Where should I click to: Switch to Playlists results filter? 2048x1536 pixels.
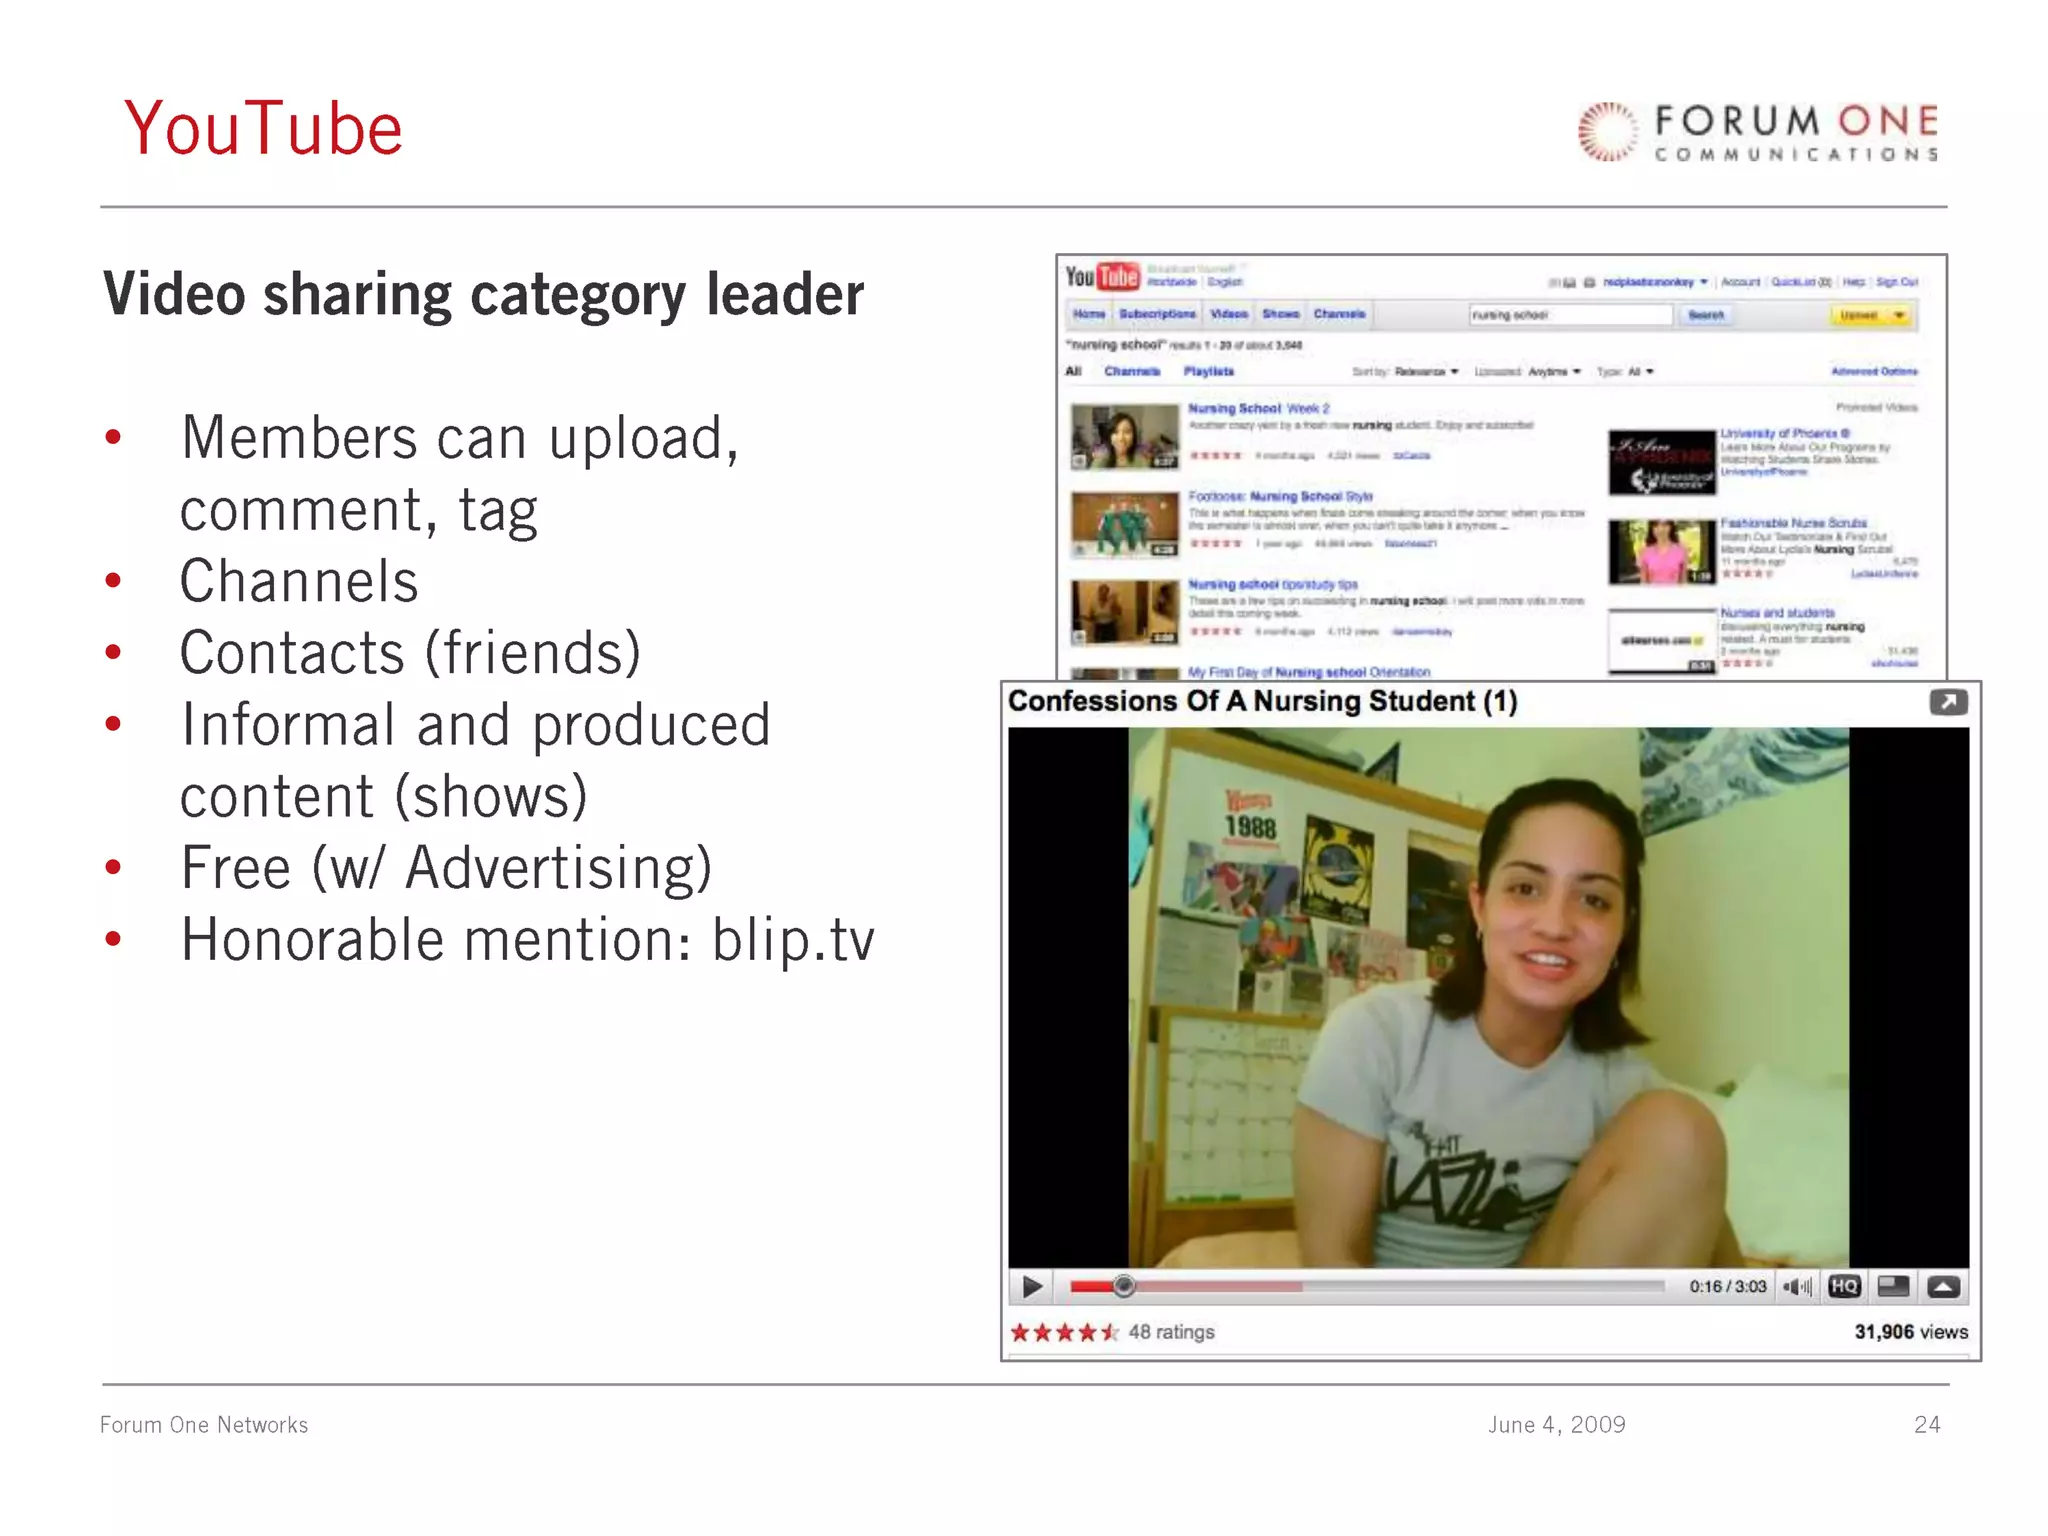click(x=1208, y=372)
